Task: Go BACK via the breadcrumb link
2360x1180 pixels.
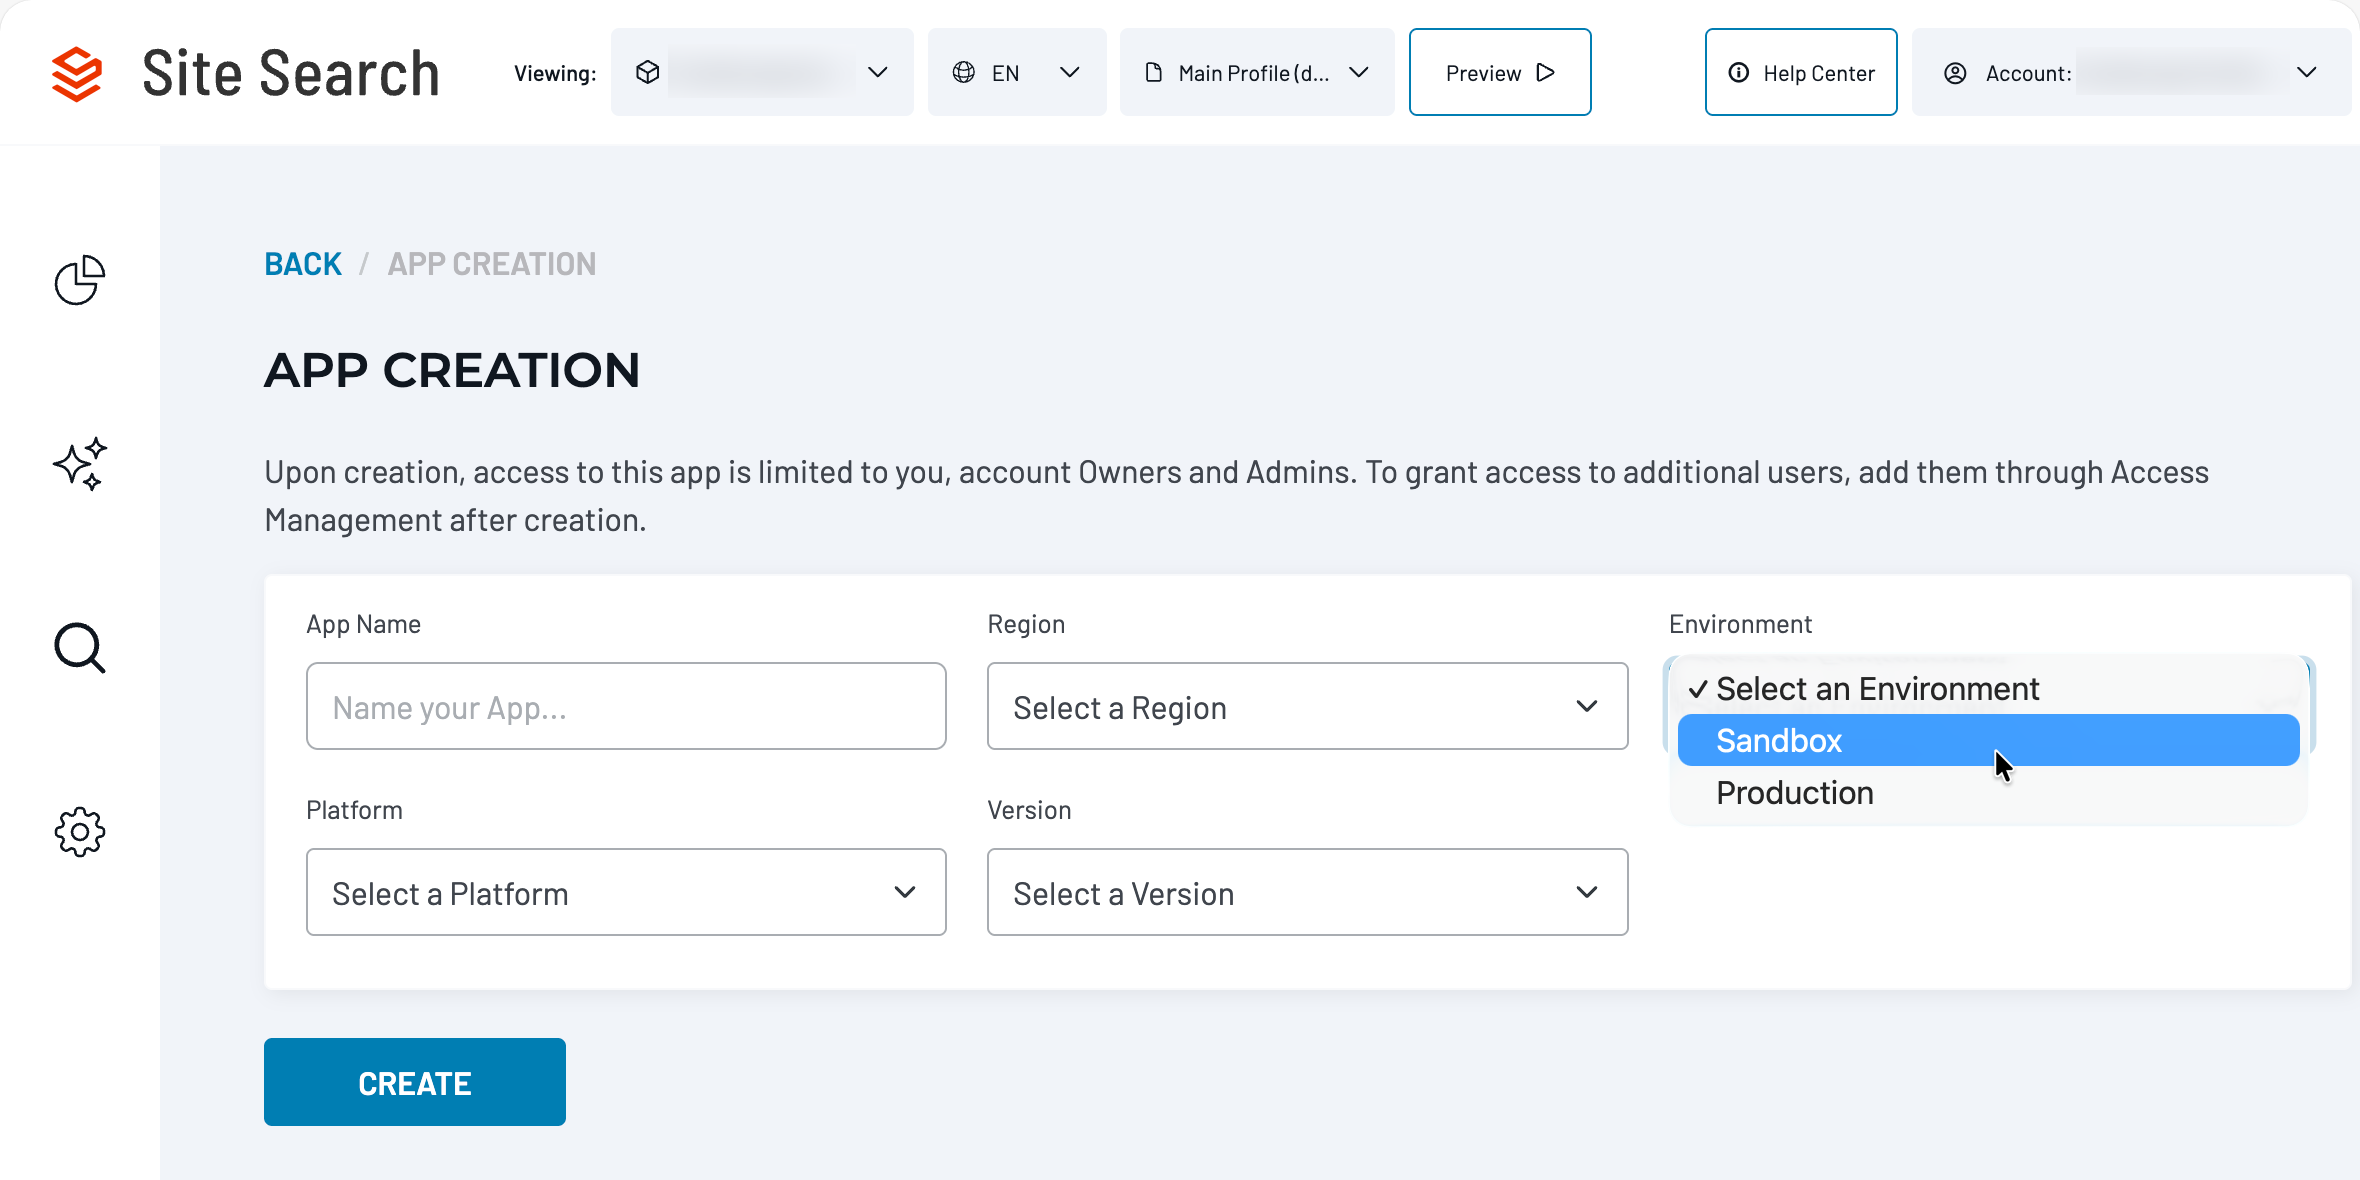Action: click(303, 264)
